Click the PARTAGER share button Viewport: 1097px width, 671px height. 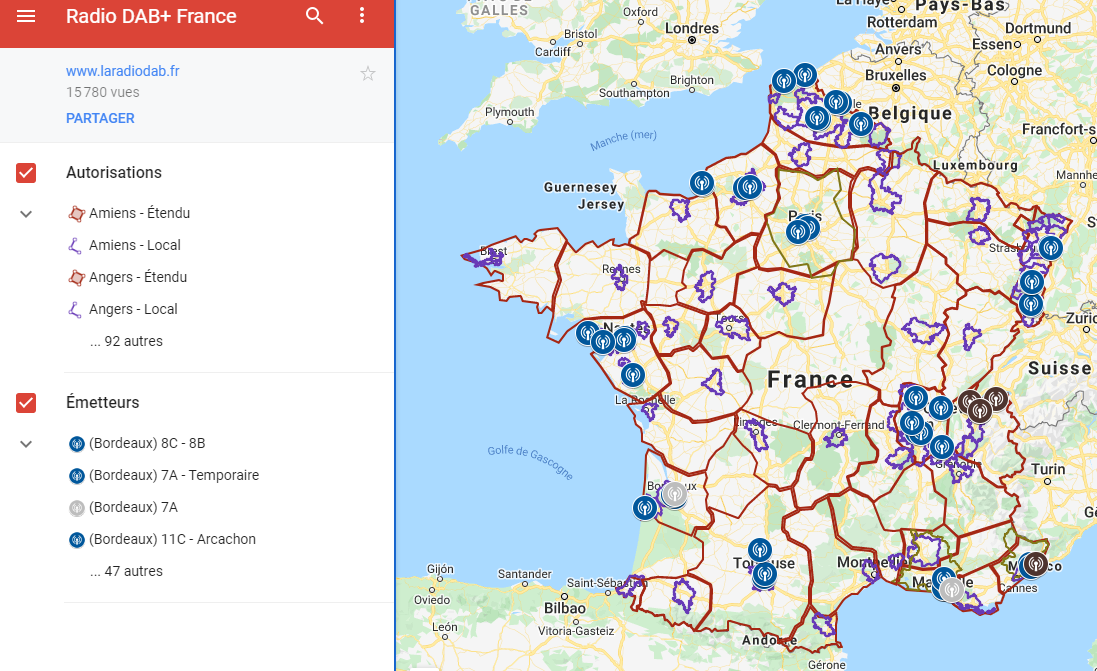(x=100, y=118)
